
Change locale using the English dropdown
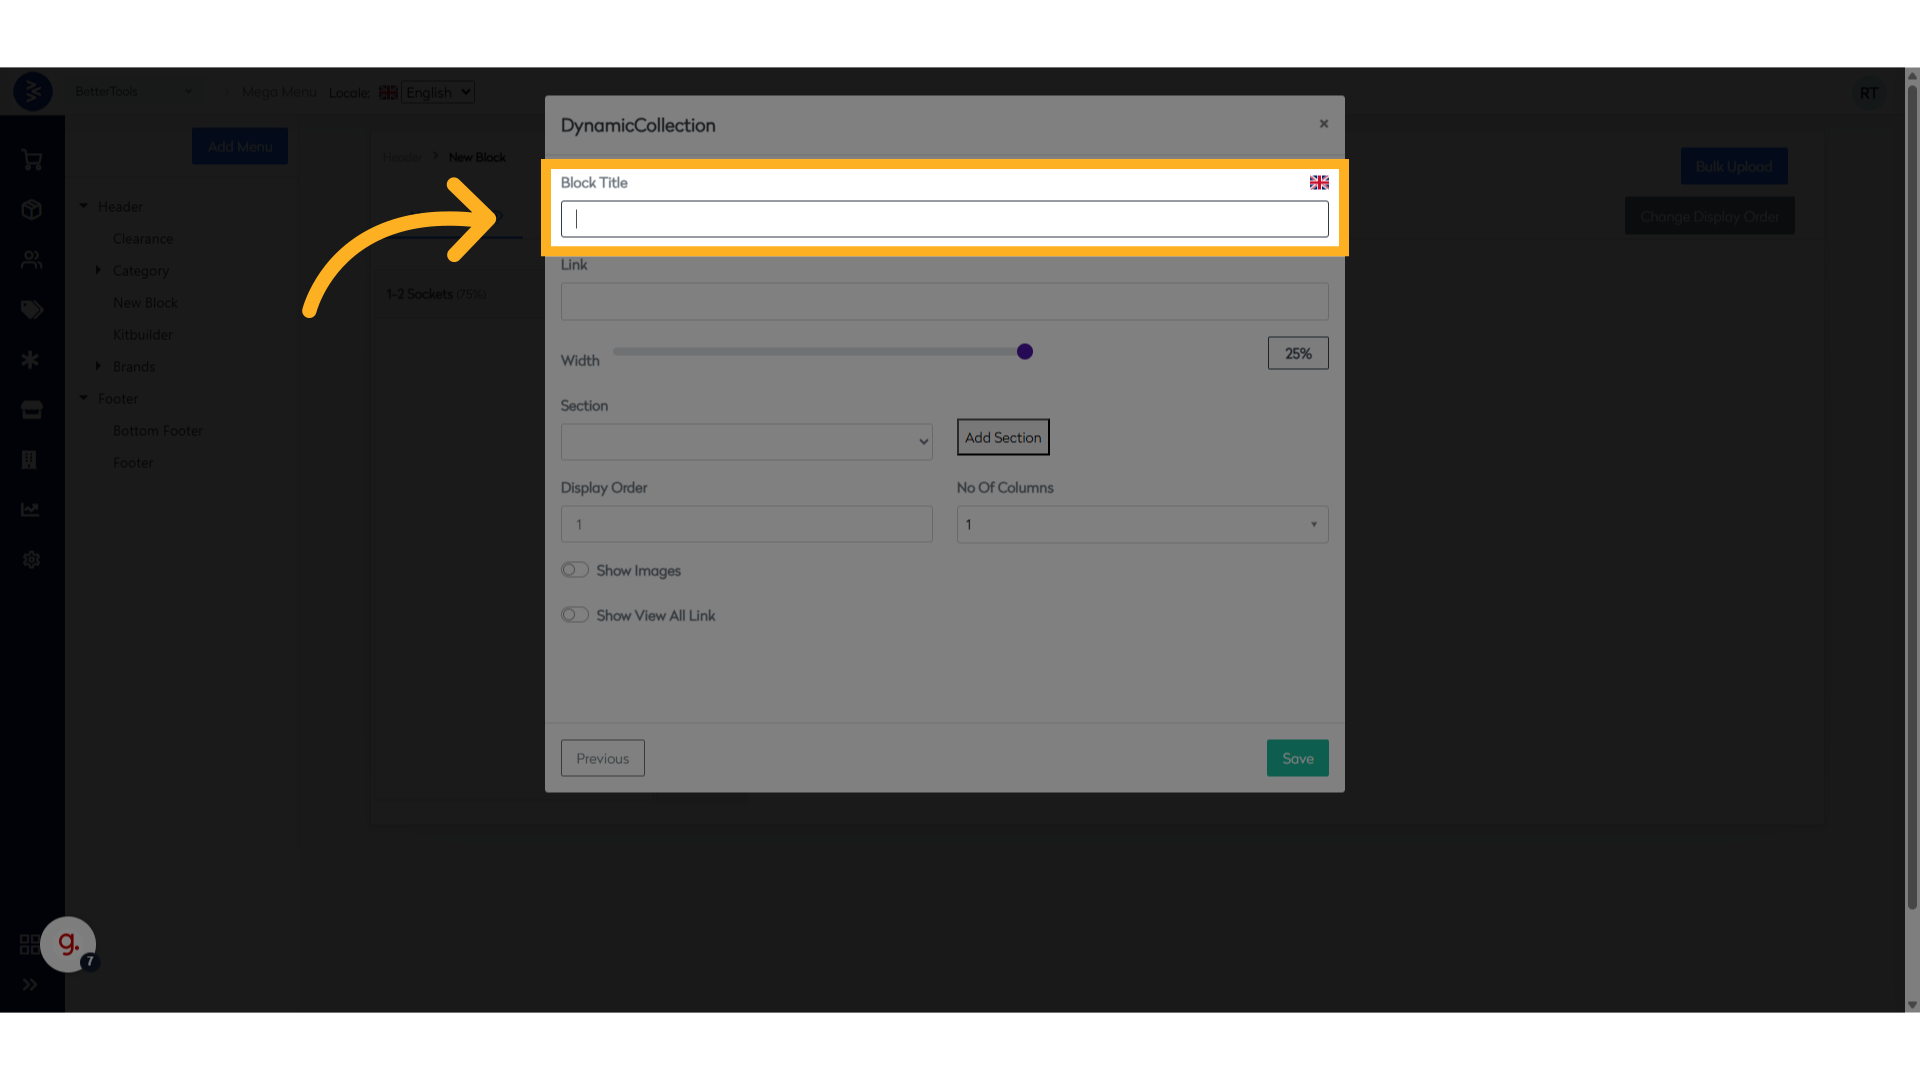tap(437, 91)
